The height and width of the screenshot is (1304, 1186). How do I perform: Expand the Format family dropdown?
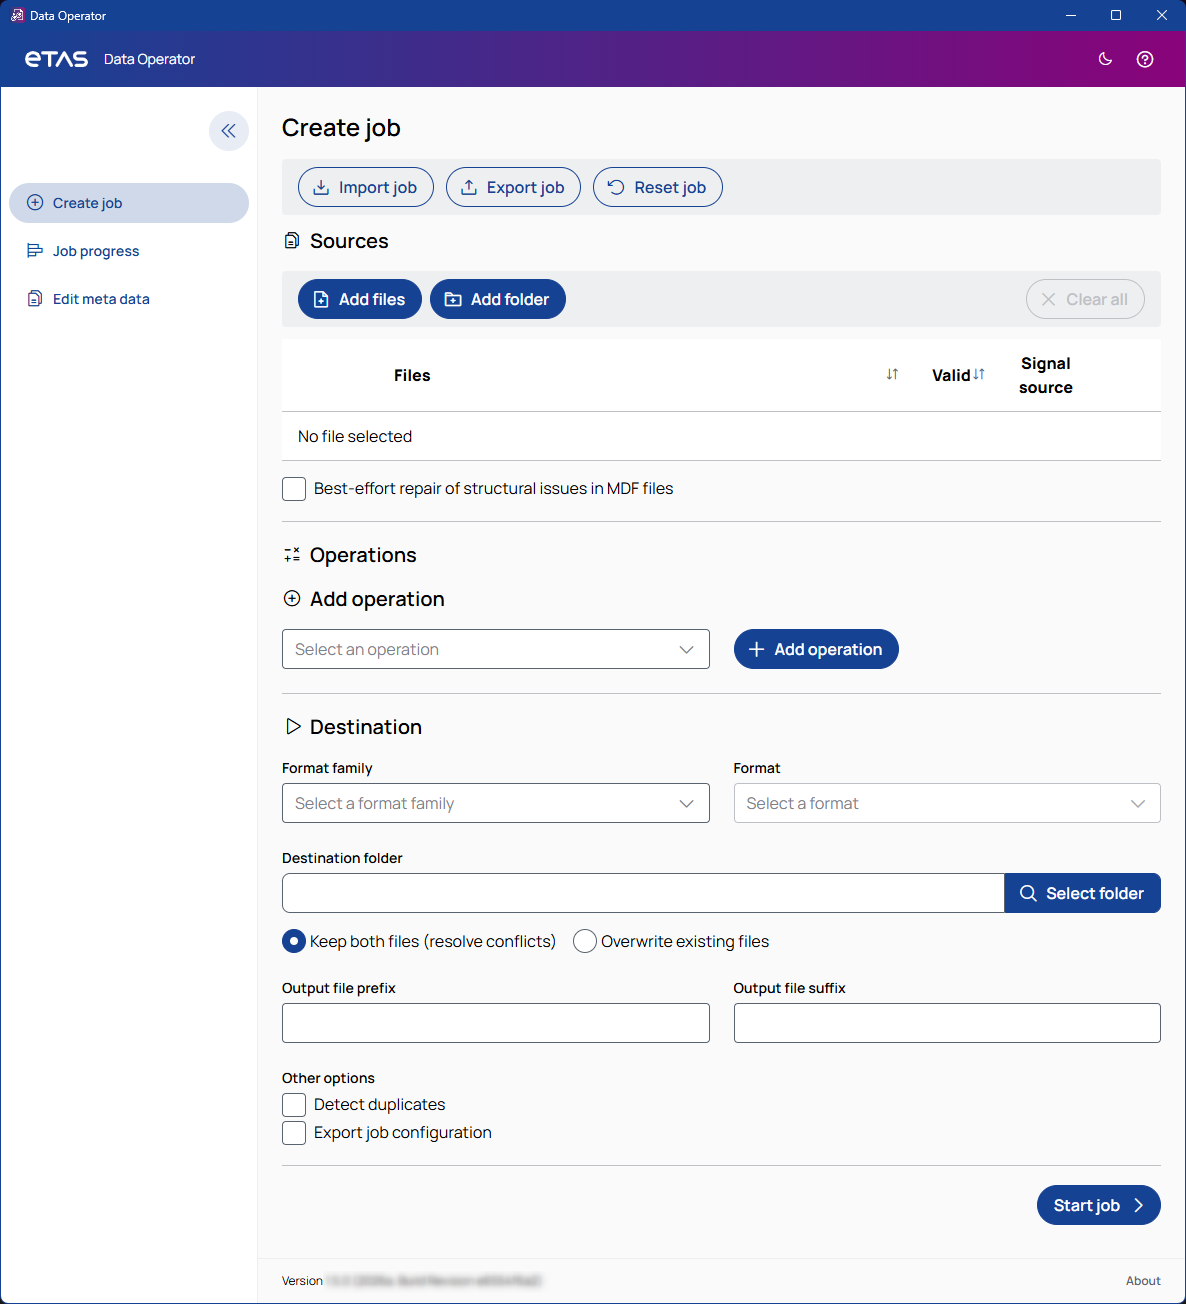tap(495, 803)
